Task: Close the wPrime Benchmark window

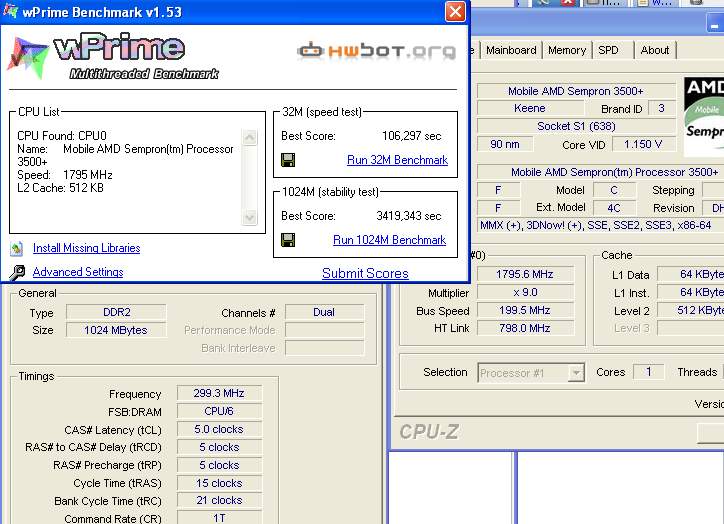Action: 455,12
